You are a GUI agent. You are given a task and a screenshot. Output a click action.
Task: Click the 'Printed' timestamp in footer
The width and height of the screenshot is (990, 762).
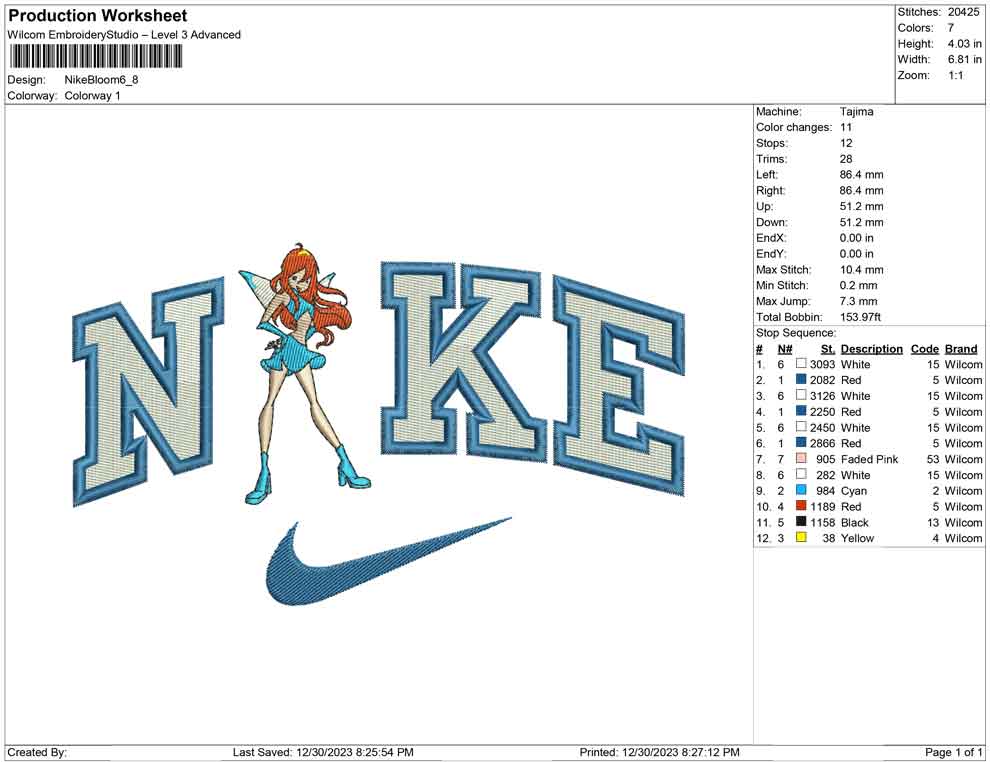click(x=660, y=752)
